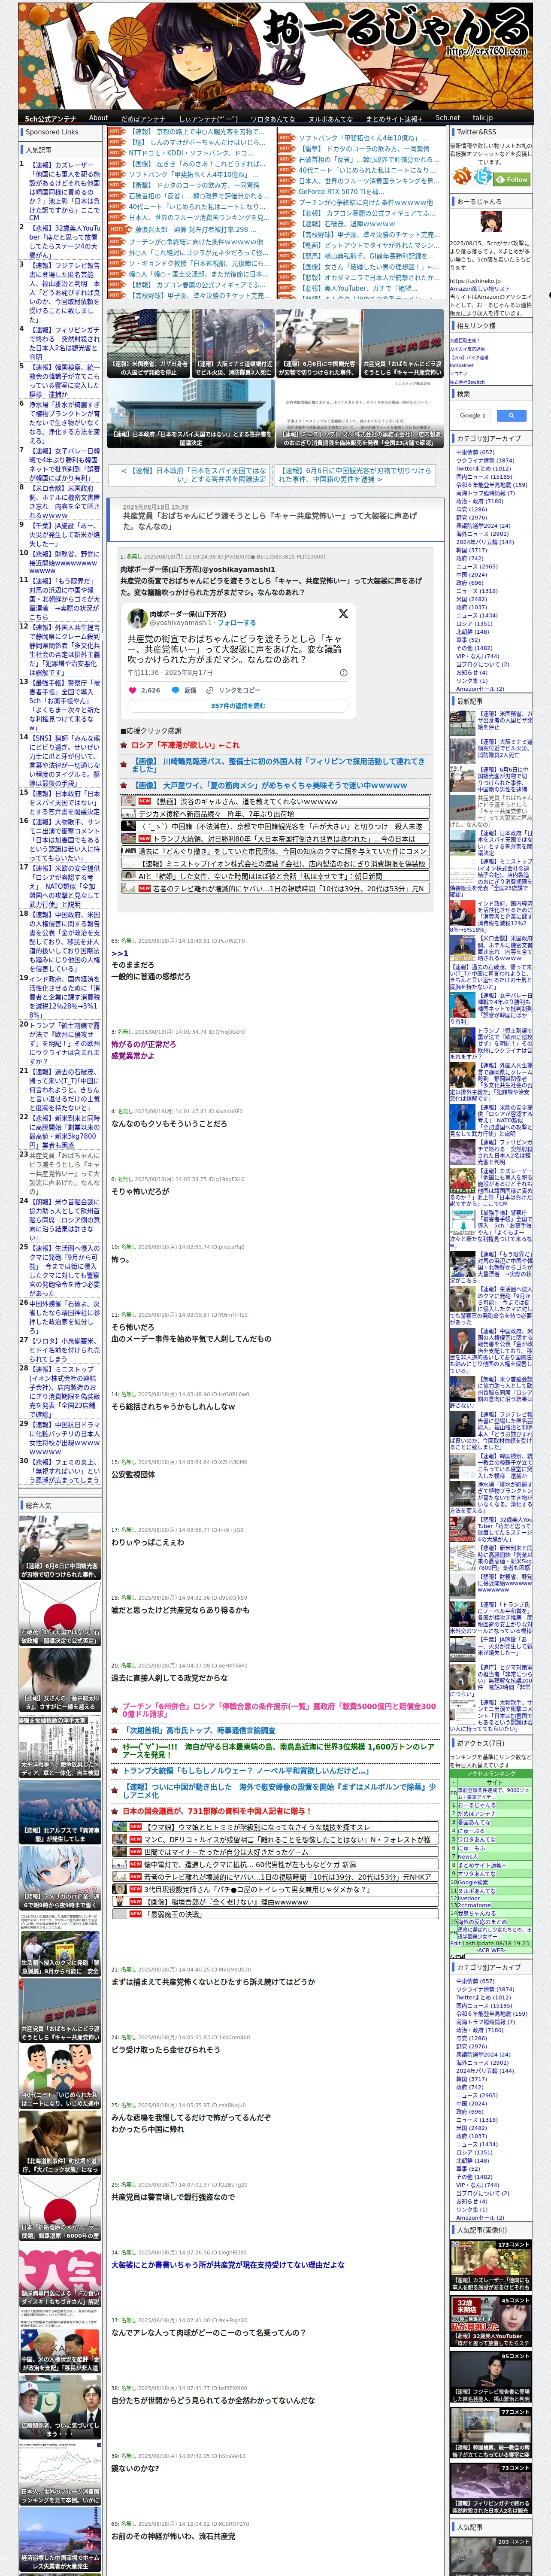Viewport: 551px width, 2576px height.
Task: Click star icon beside ロシア「不凍港が欲しい」link
Action: [125, 744]
